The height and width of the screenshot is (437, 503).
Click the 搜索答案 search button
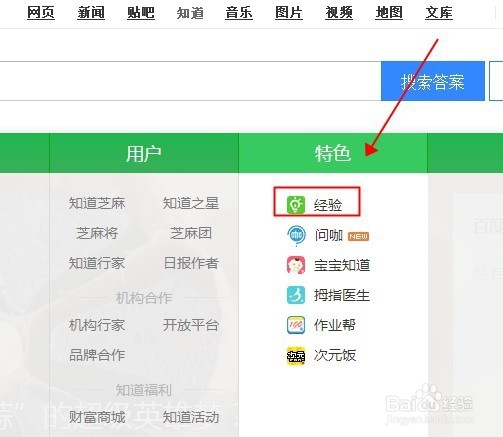(x=433, y=81)
